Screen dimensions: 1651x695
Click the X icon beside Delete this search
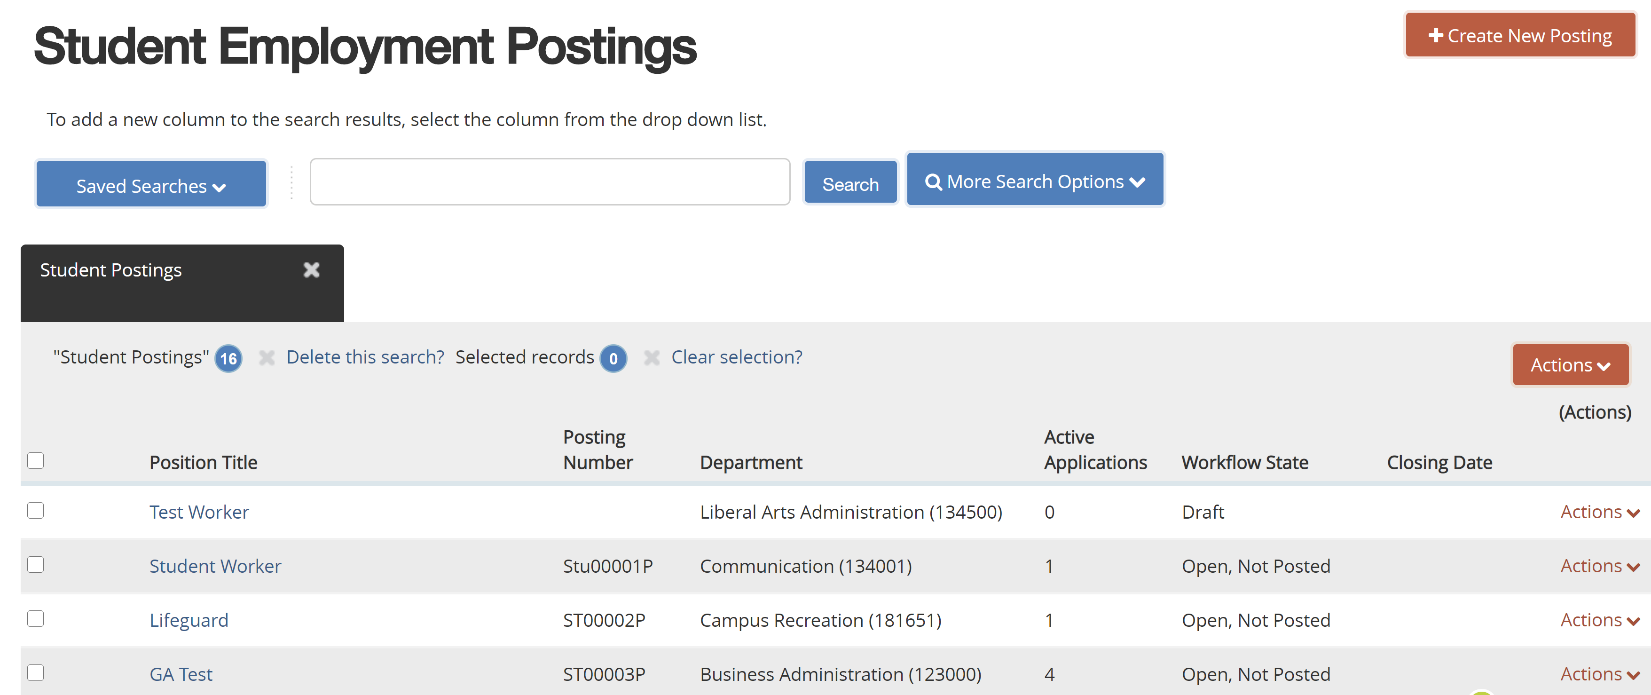(267, 358)
